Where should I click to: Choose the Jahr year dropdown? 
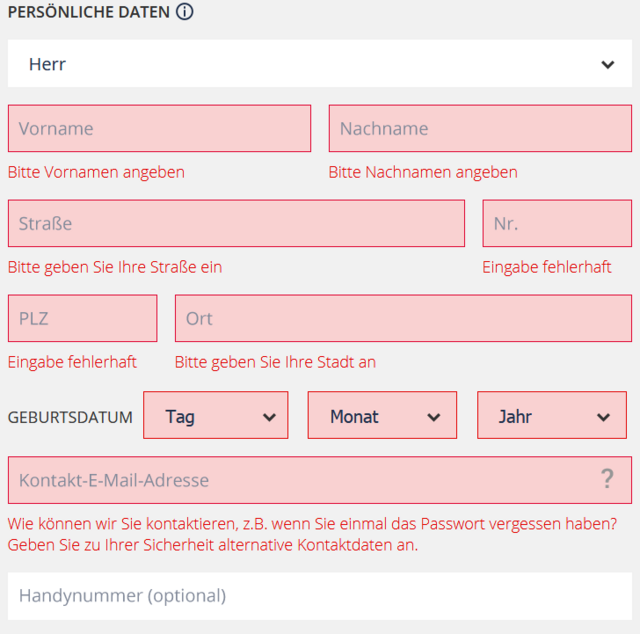pyautogui.click(x=552, y=415)
